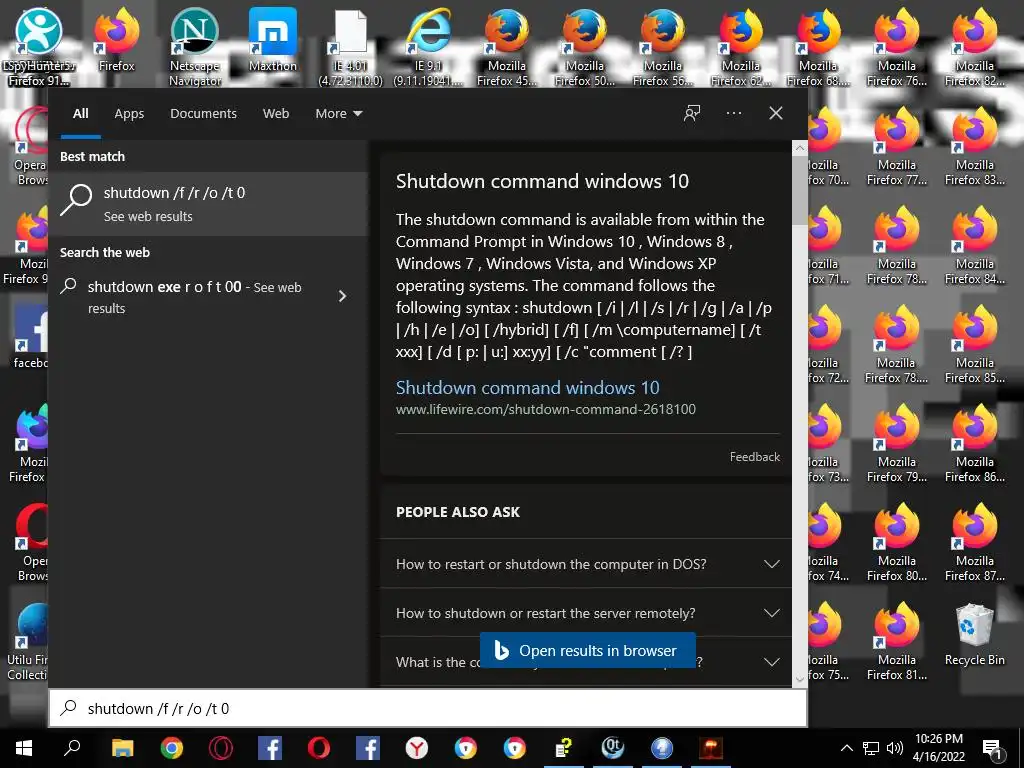
Task: Click the search box containing 'shutdown /f /r /o /t 0'
Action: tap(428, 708)
